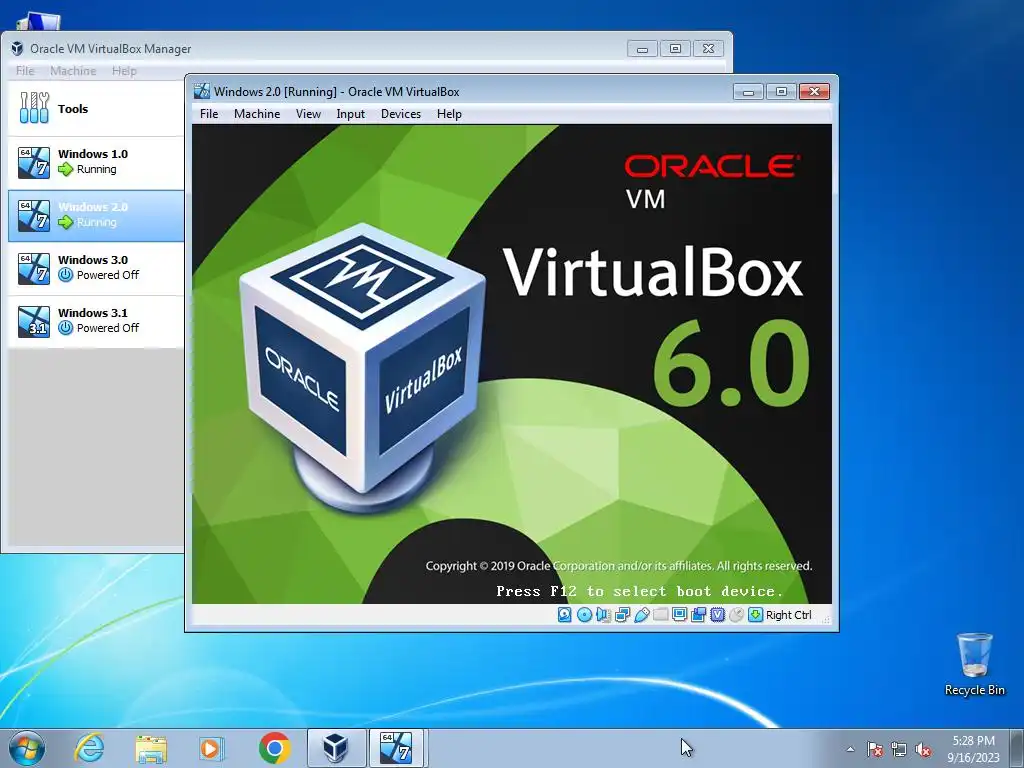The image size is (1024, 768).
Task: Click the VM window title bar icon
Action: coord(202,91)
